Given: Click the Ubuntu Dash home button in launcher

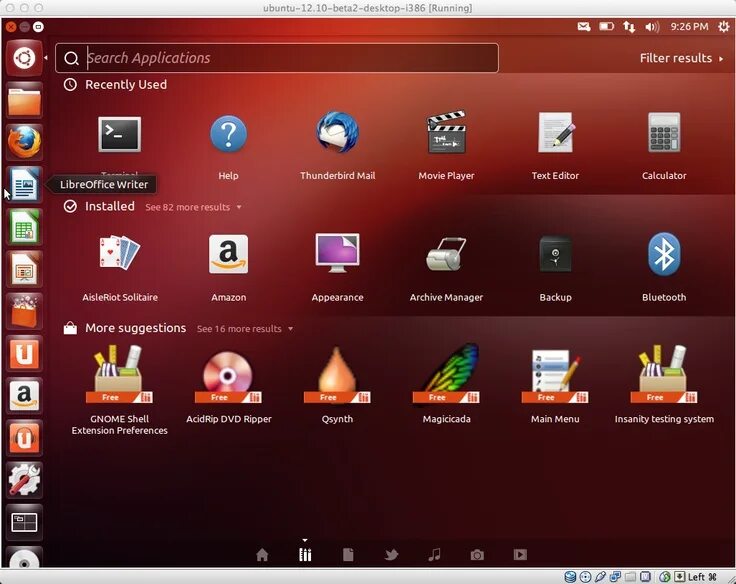Looking at the screenshot, I should [x=24, y=58].
